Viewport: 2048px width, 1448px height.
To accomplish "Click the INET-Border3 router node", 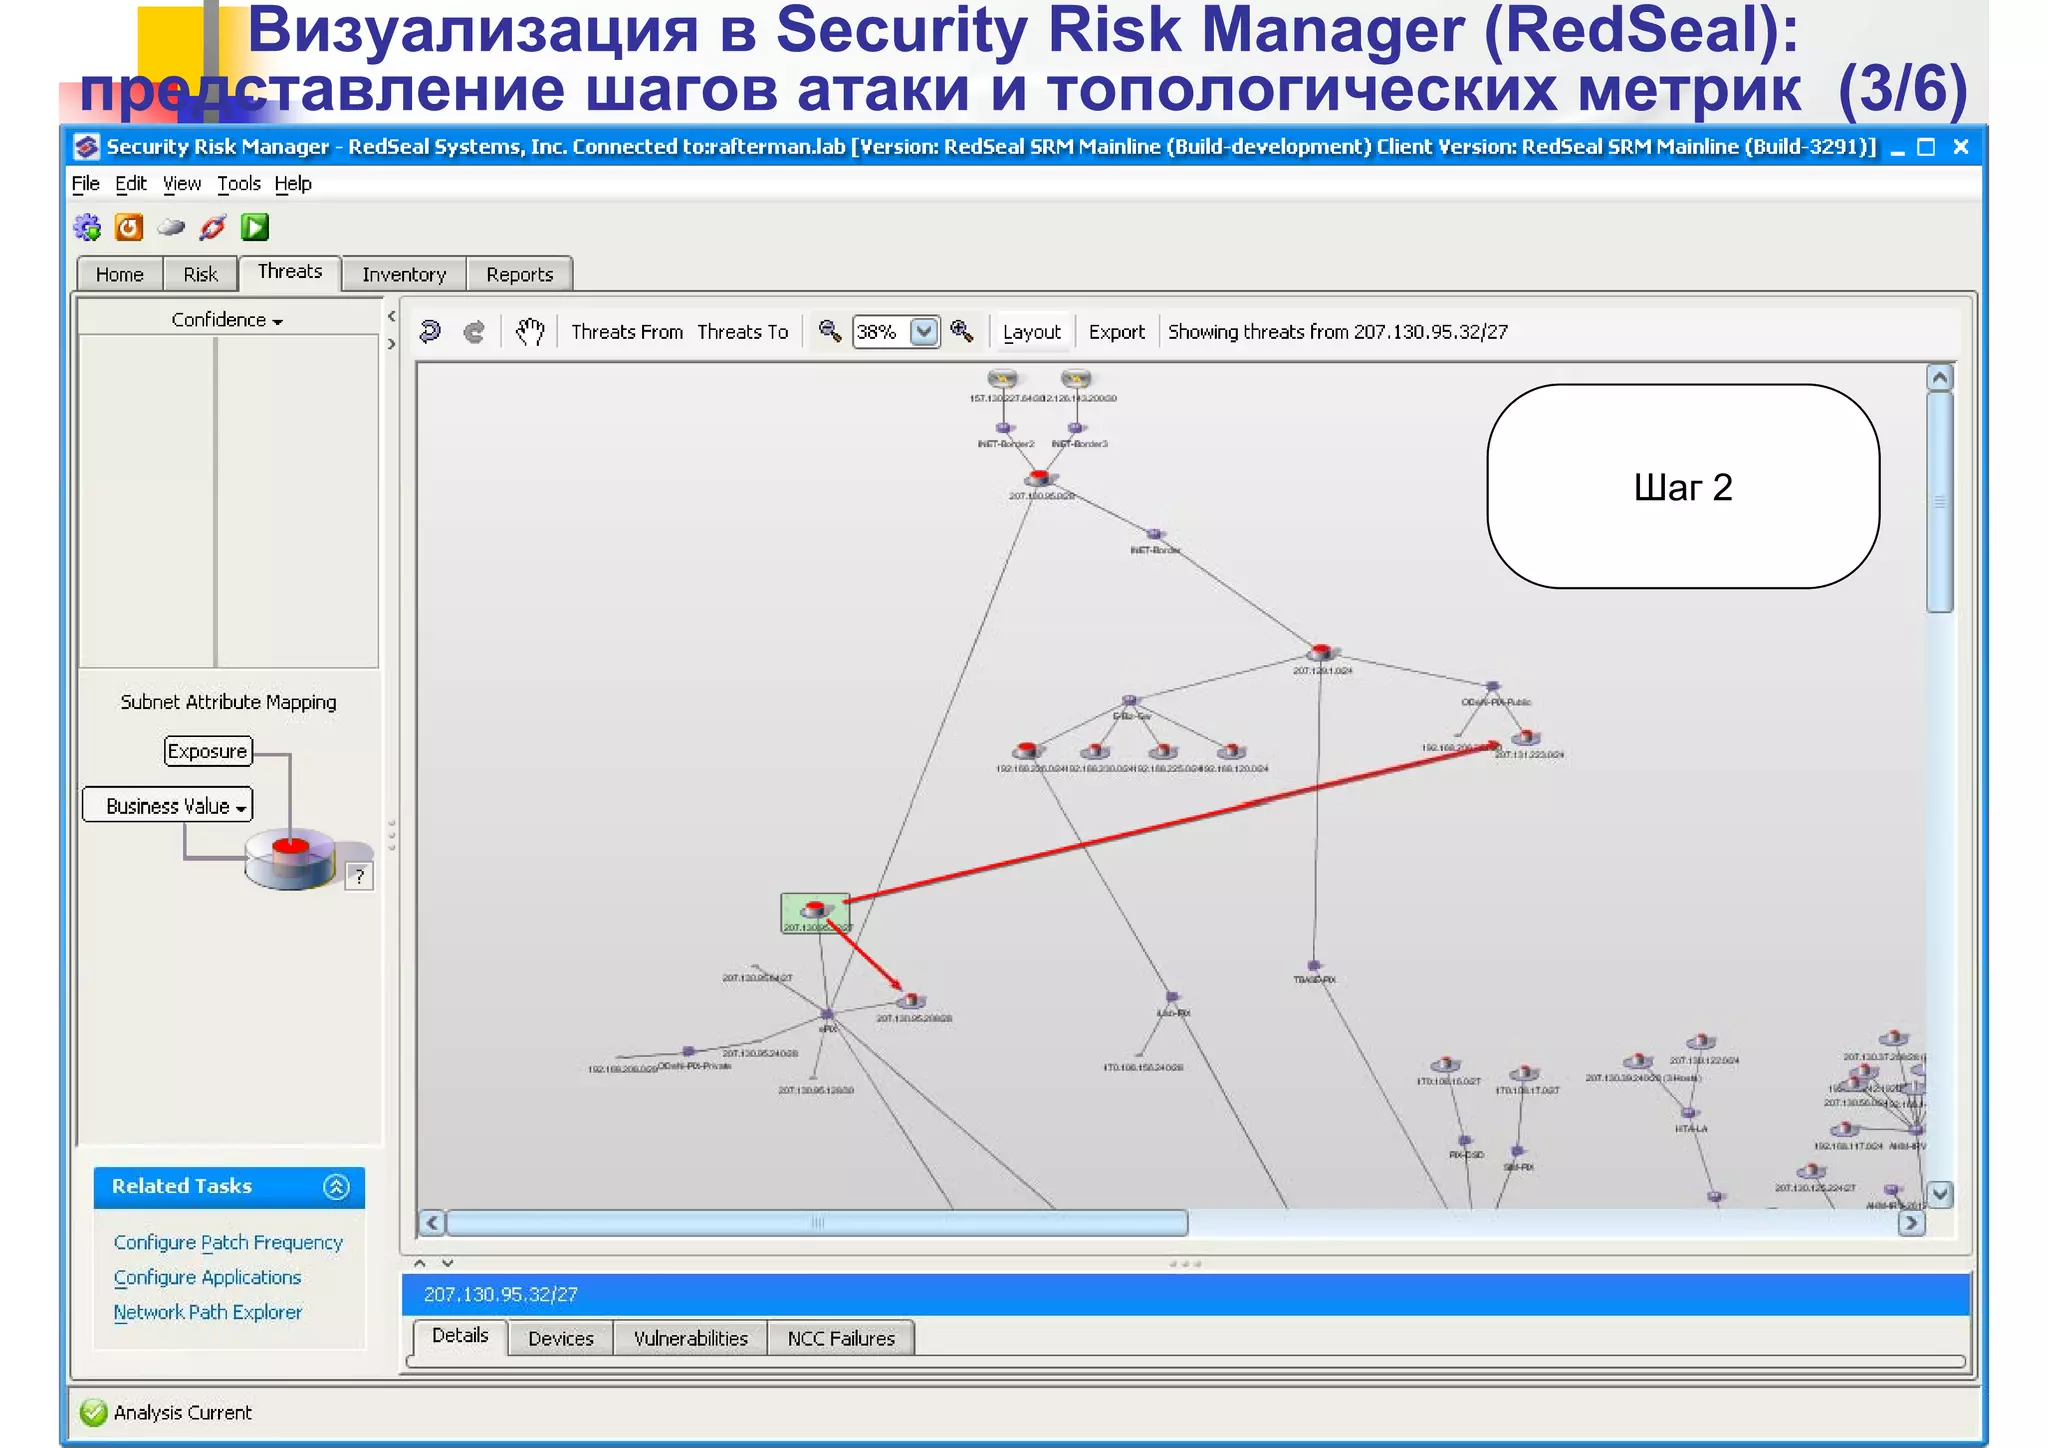I will [1077, 428].
